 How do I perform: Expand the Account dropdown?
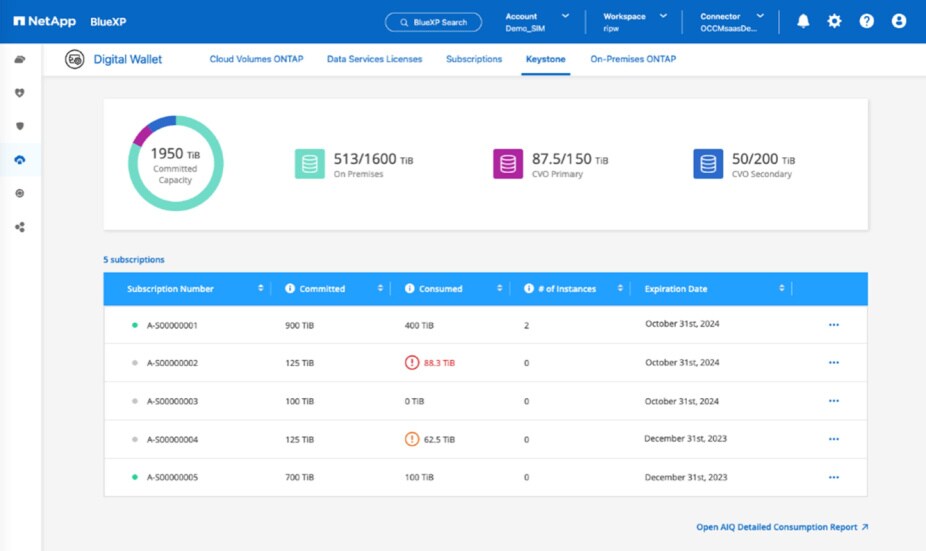pyautogui.click(x=565, y=16)
